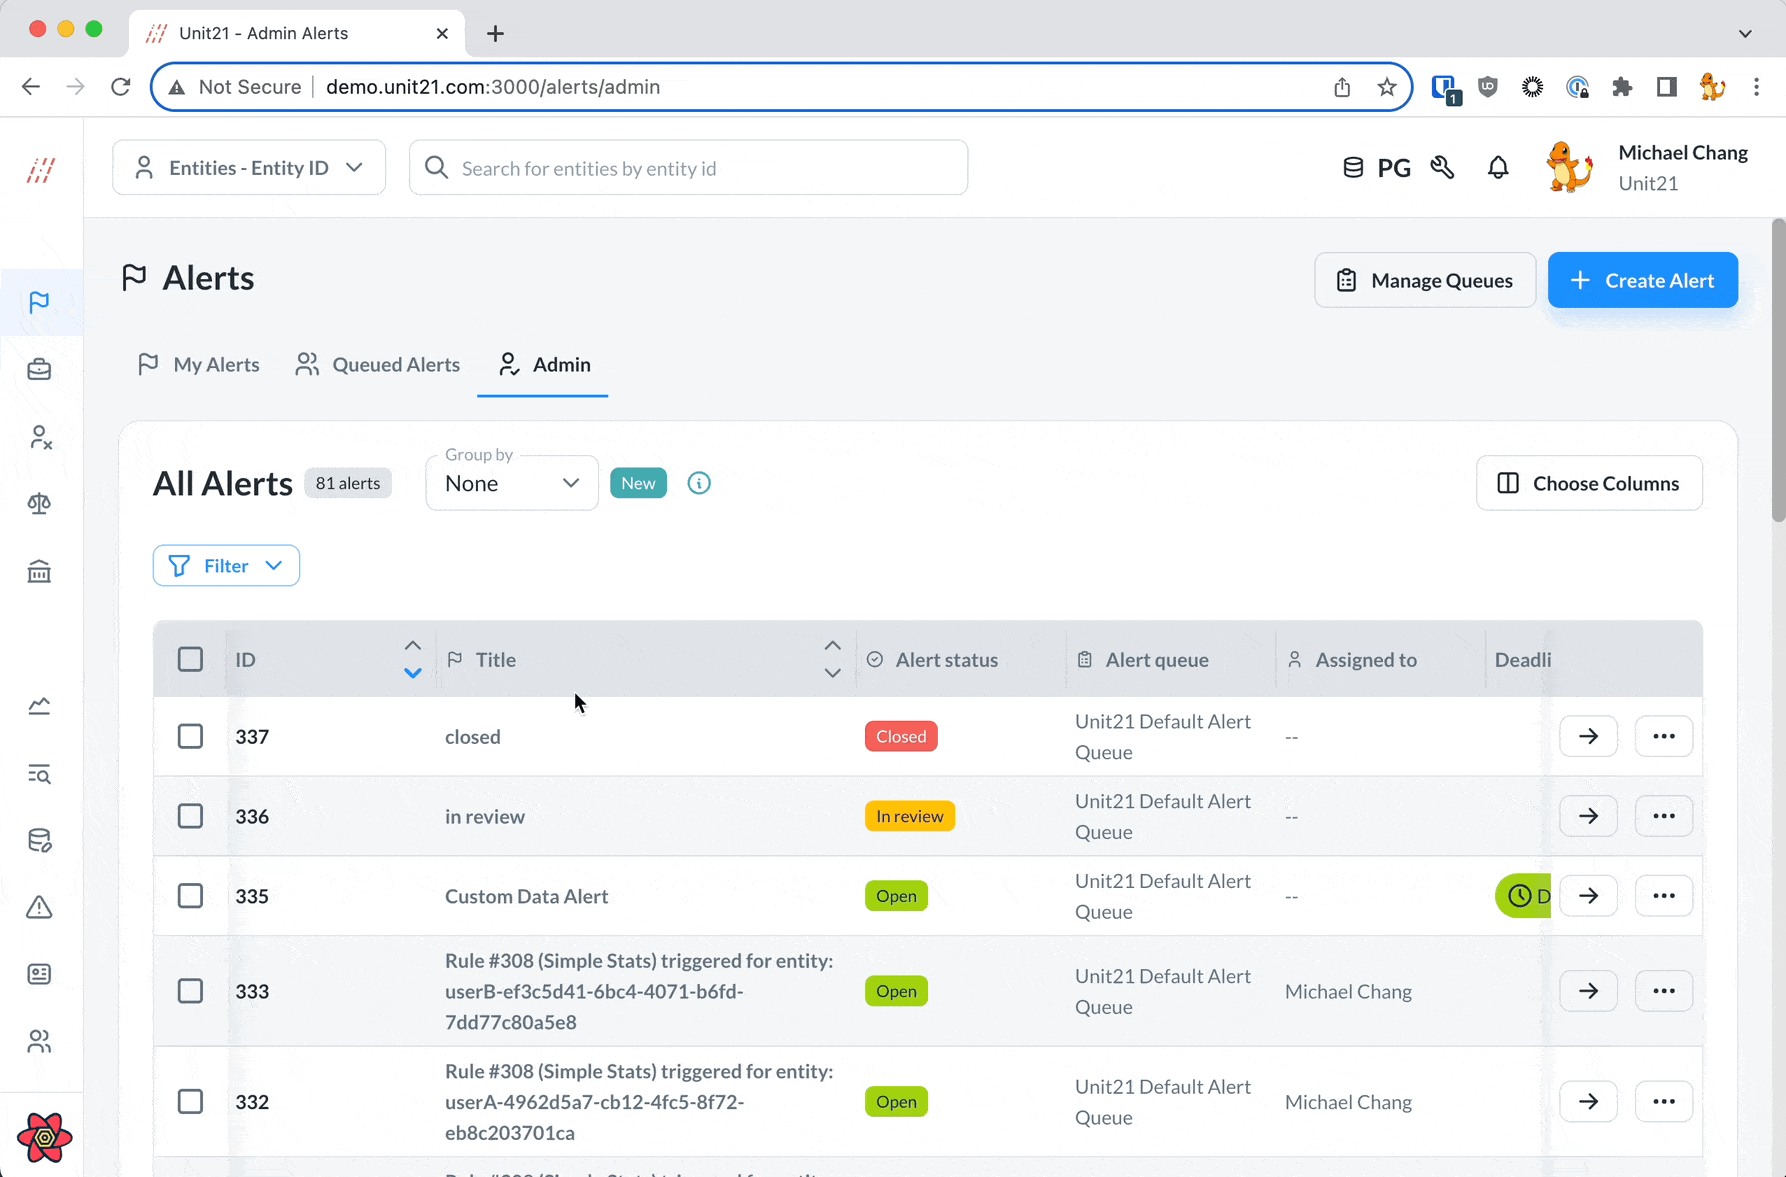Select the briefcase Cases icon in sidebar
1786x1177 pixels.
pyautogui.click(x=39, y=369)
